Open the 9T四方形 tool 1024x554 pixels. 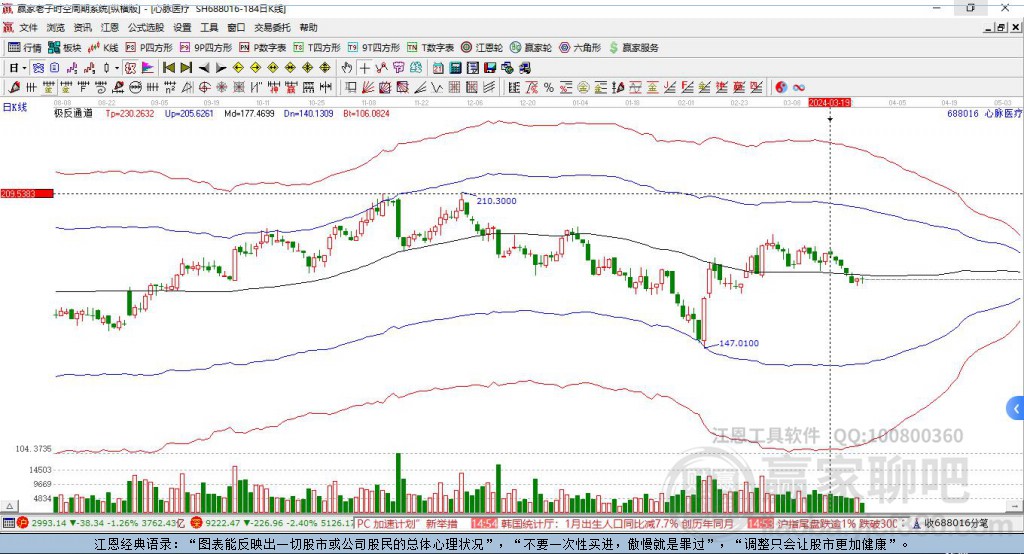[374, 48]
